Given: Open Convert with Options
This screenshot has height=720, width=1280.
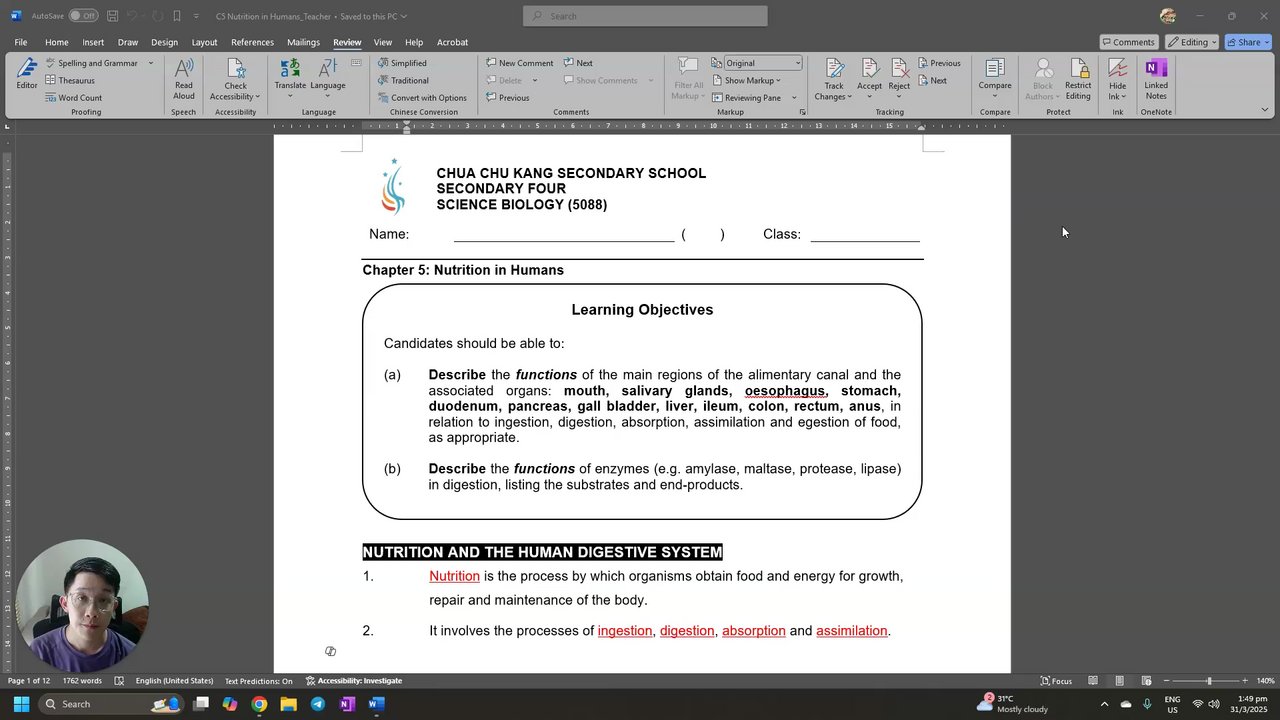Looking at the screenshot, I should coord(422,98).
